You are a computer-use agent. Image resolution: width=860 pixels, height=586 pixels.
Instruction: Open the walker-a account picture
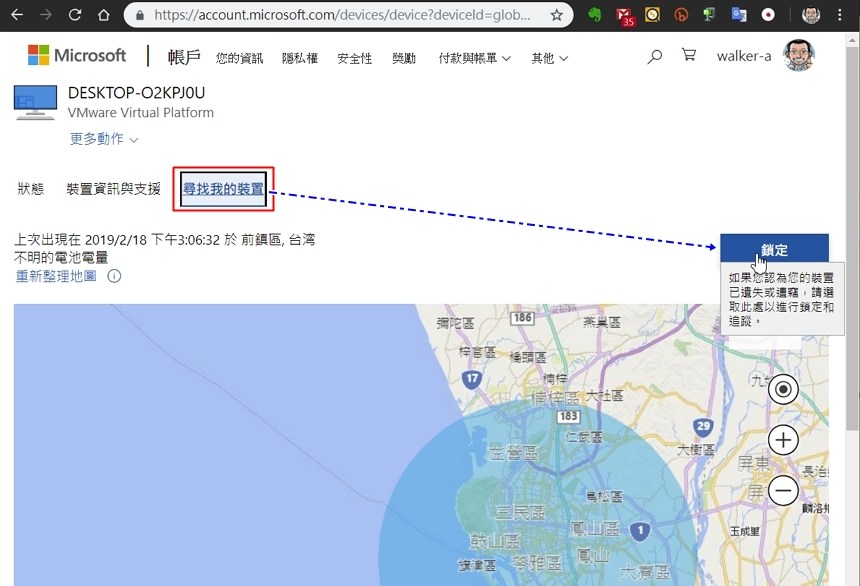click(799, 55)
